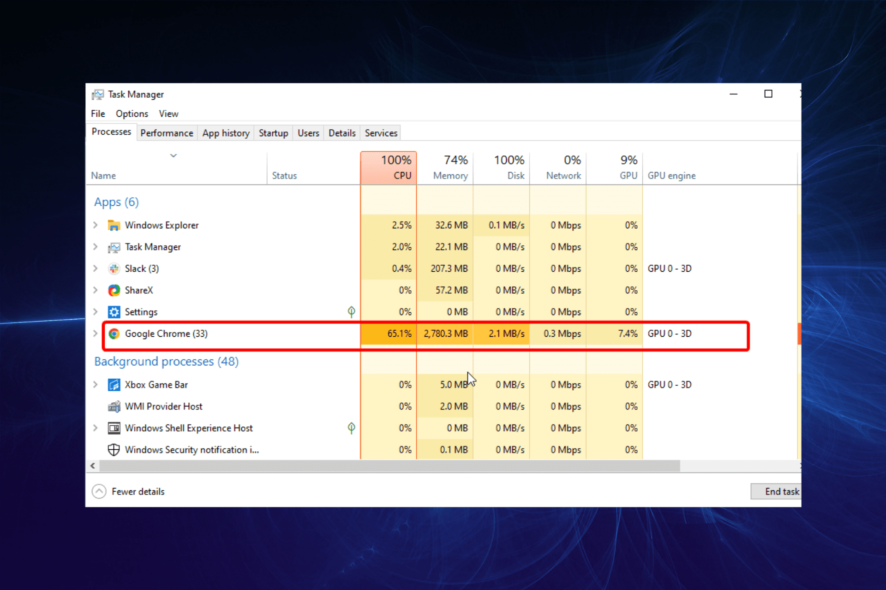Screen dimensions: 886x590
Task: Open the File menu
Action: coord(98,114)
